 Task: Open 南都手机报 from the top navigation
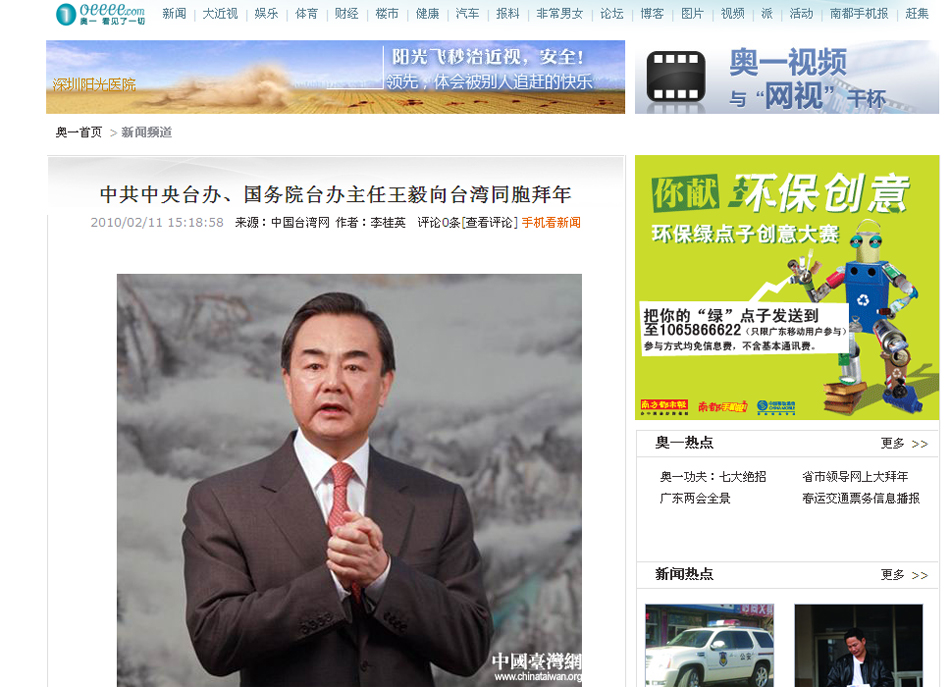click(x=858, y=14)
